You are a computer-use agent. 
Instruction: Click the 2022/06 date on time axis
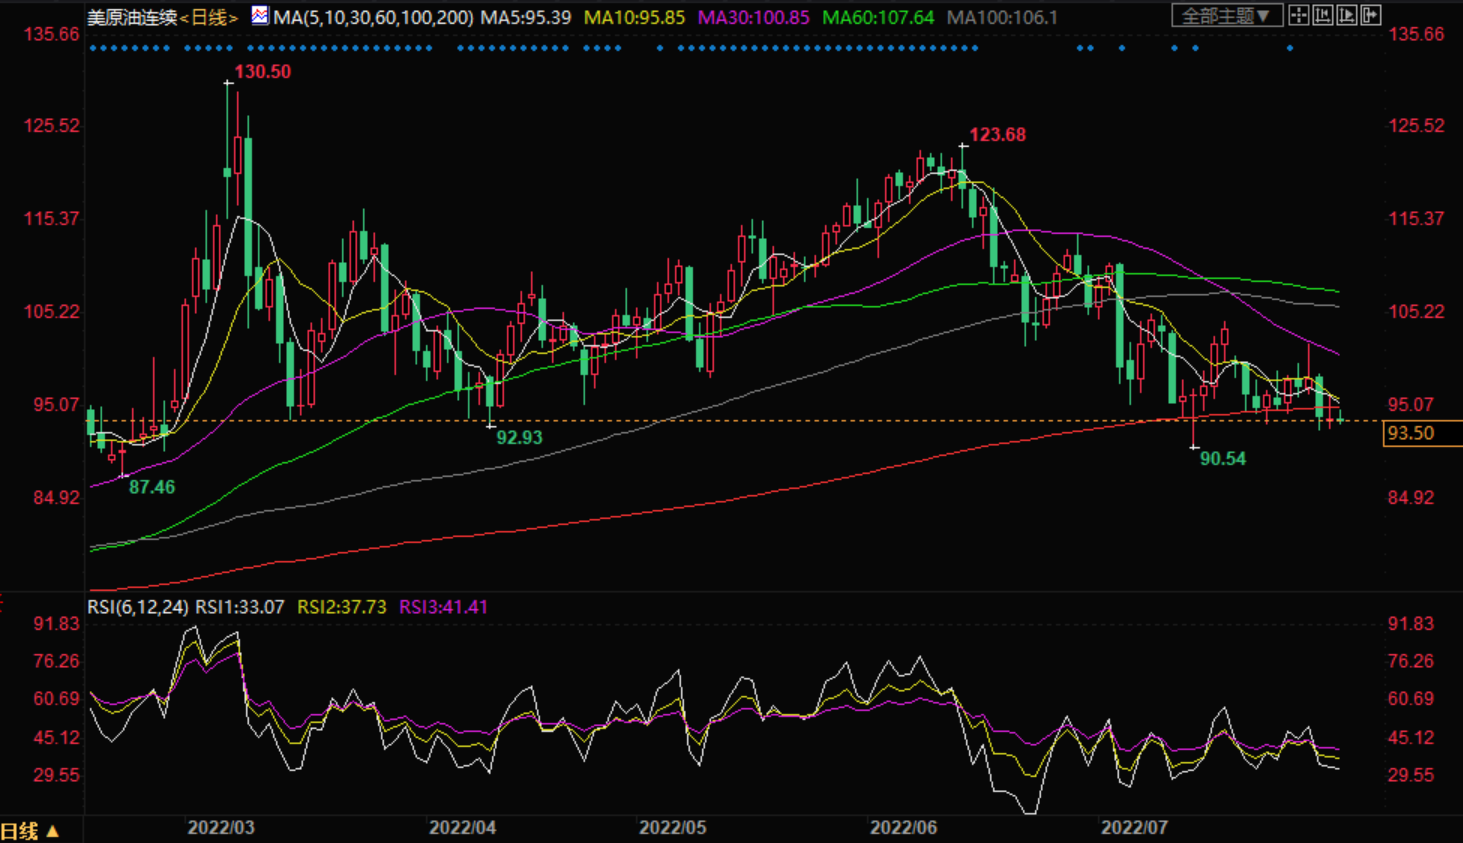point(903,828)
